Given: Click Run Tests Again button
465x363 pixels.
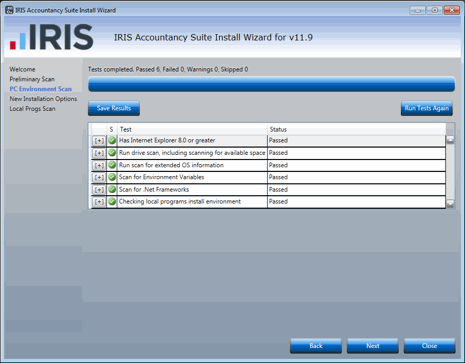Looking at the screenshot, I should (427, 108).
